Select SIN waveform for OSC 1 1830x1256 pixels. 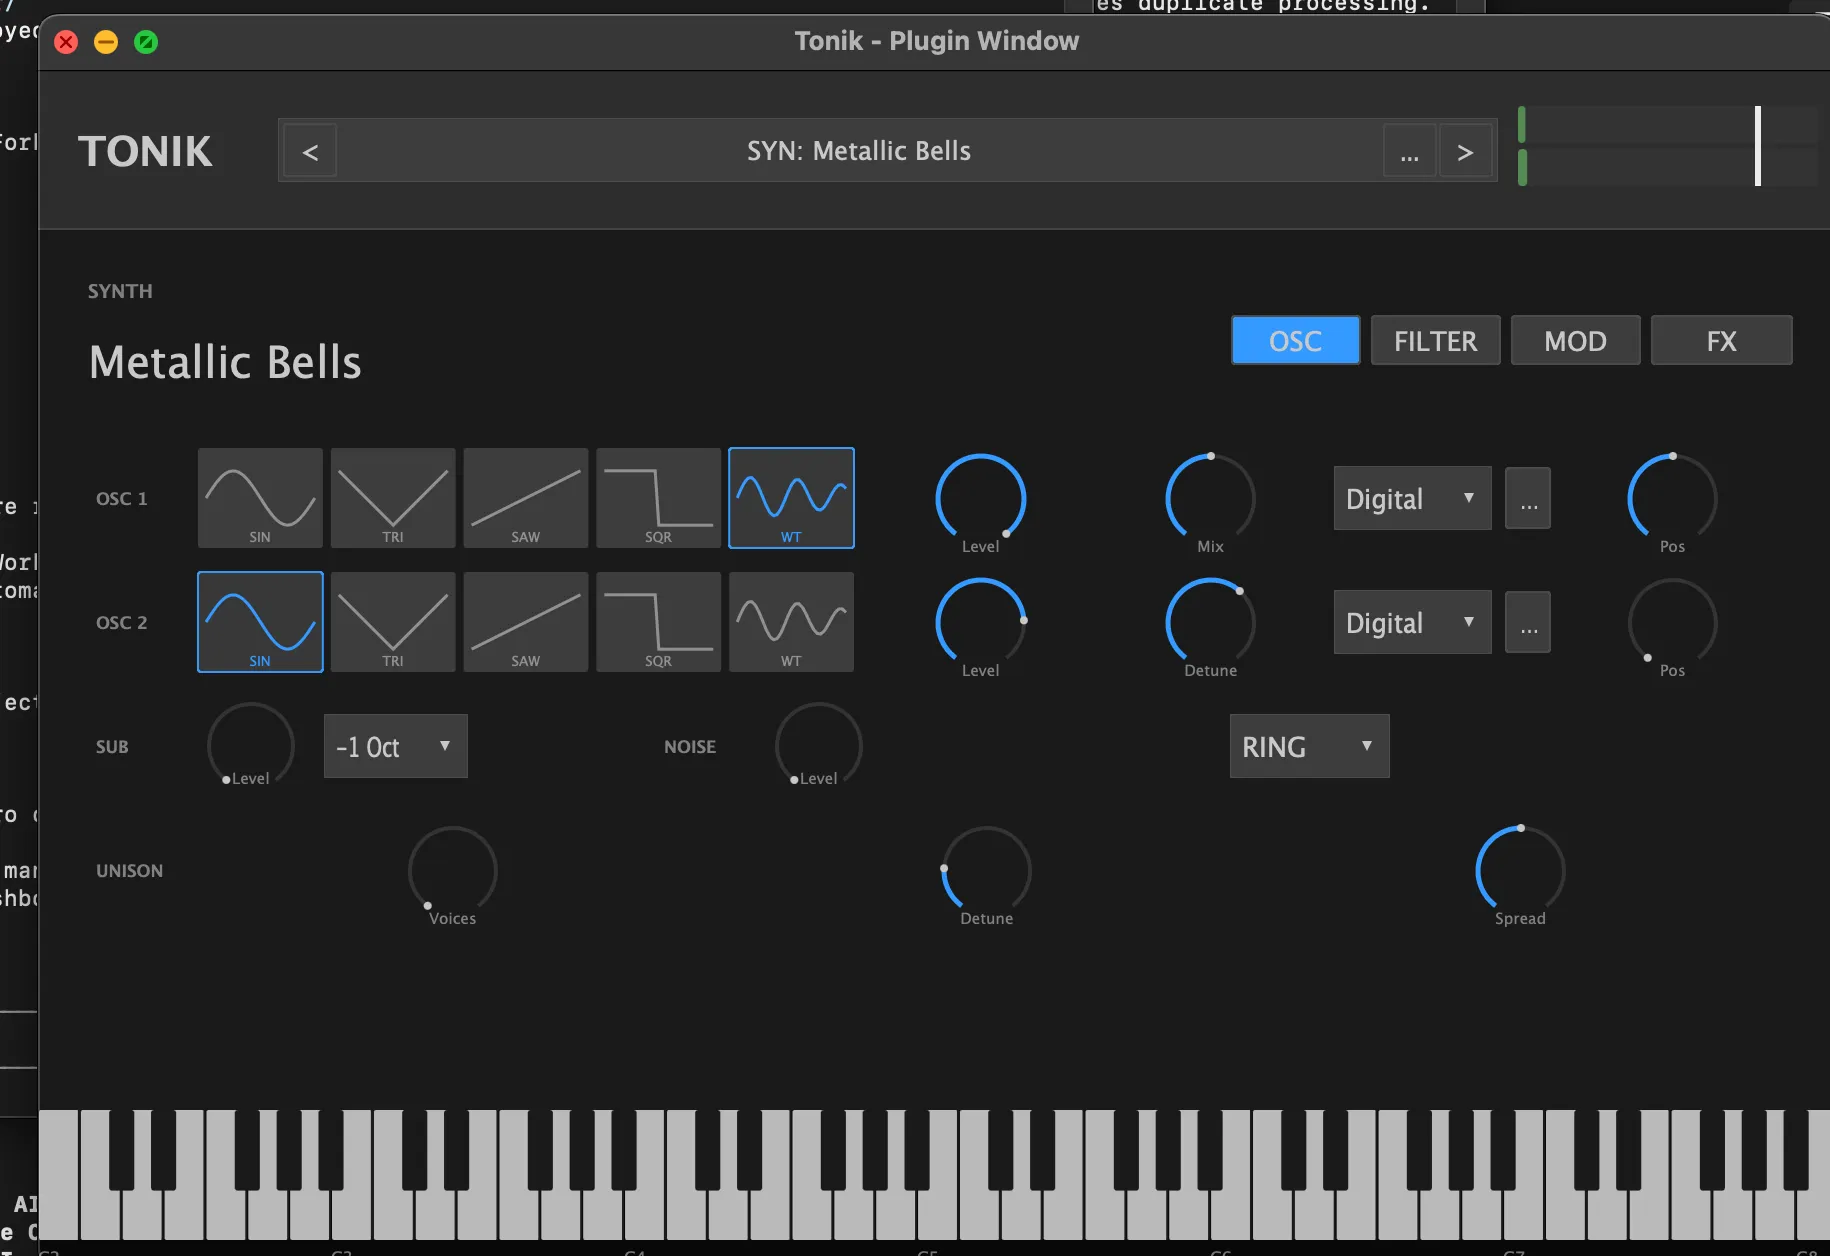click(x=260, y=498)
